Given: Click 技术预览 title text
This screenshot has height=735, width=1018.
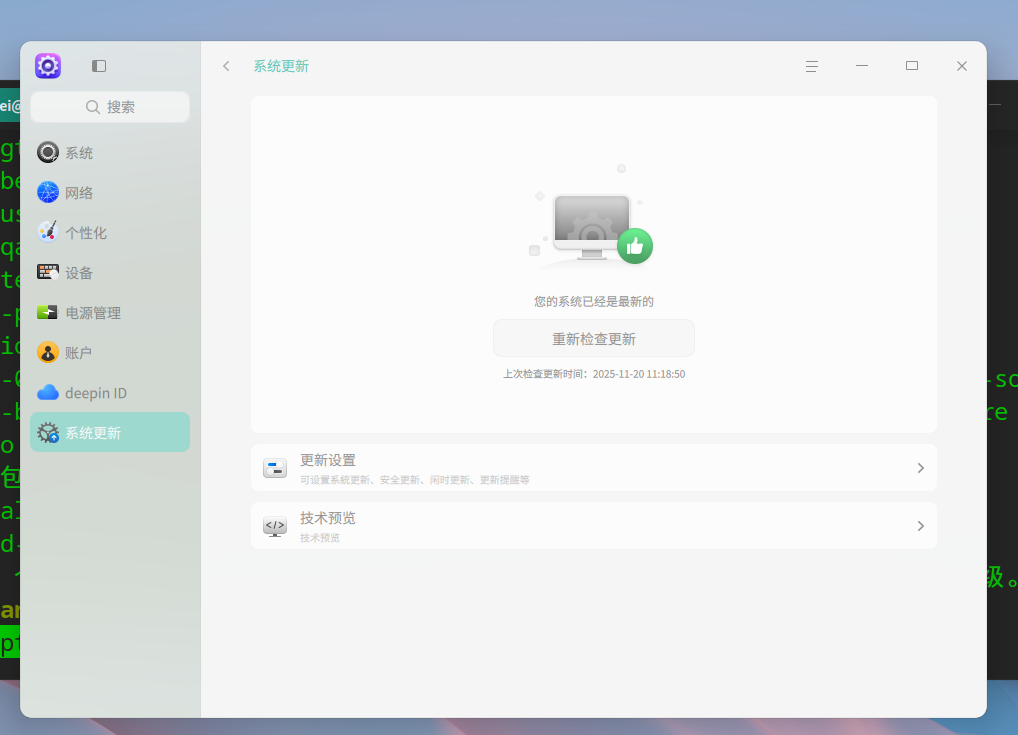Looking at the screenshot, I should [x=328, y=518].
